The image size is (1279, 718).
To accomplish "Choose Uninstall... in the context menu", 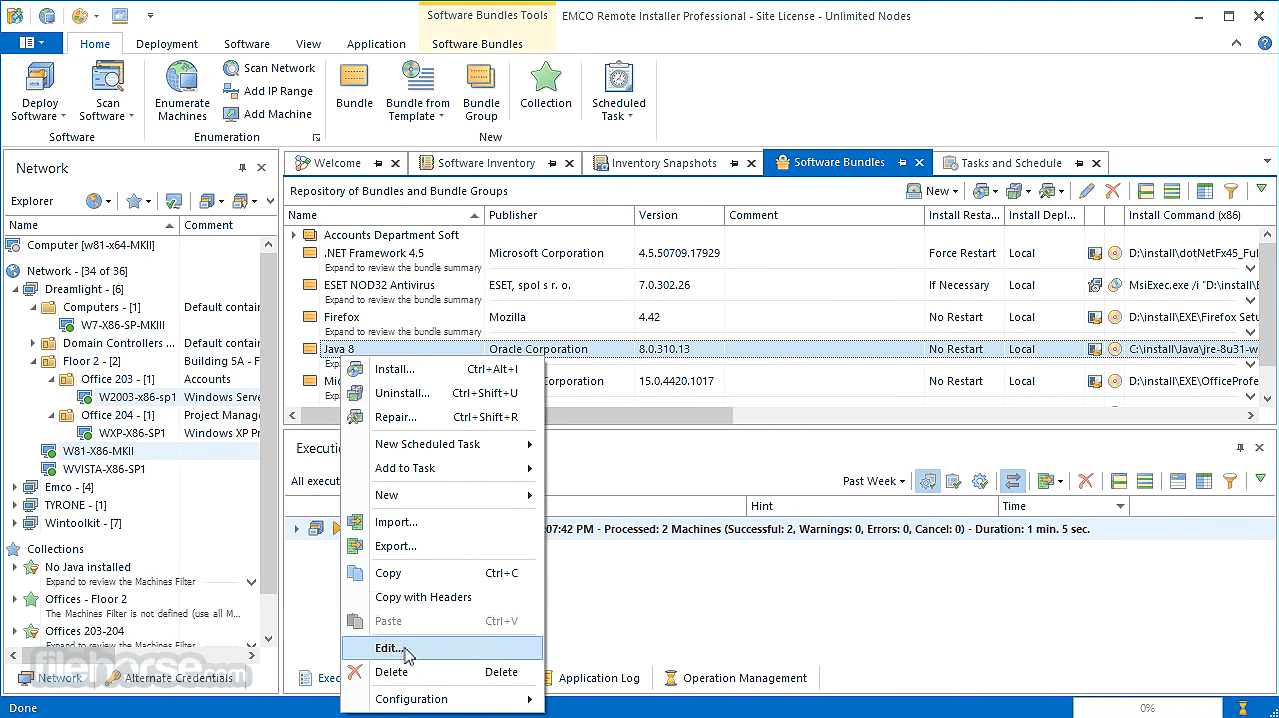I will pos(442,393).
